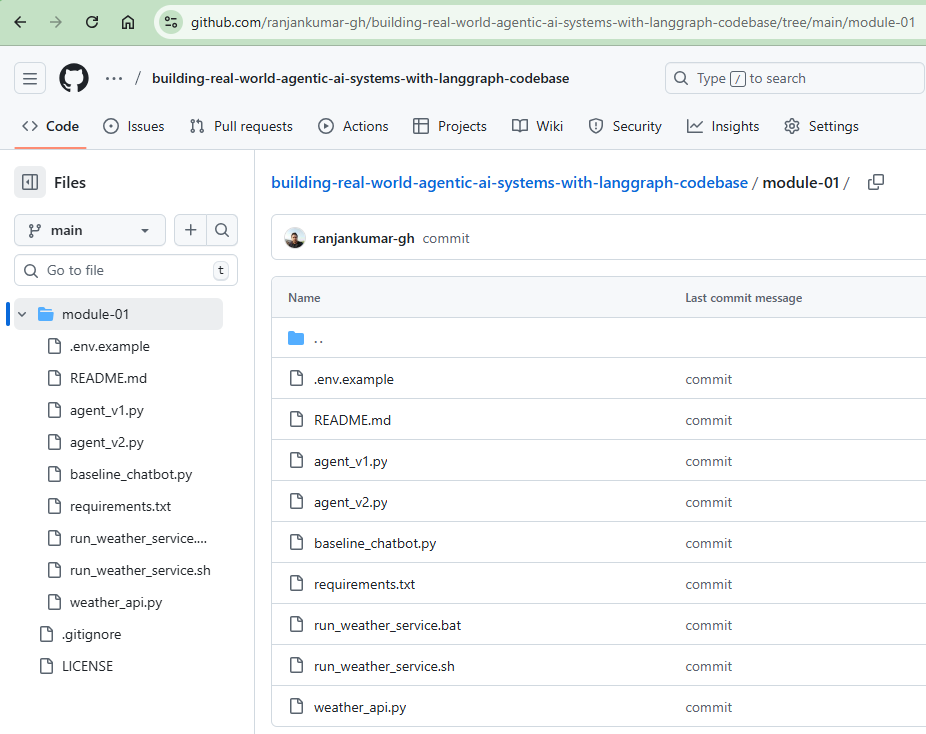This screenshot has height=734, width=926.
Task: Select LICENSE in the file tree
Action: coord(87,666)
